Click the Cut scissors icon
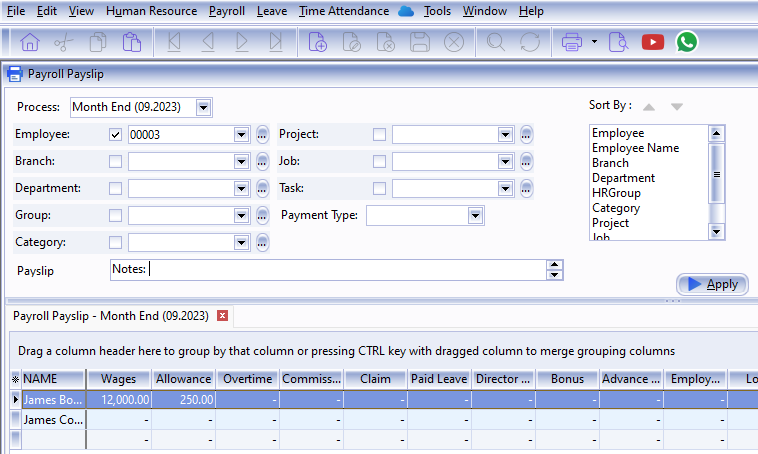The width and height of the screenshot is (758, 454). 63,43
